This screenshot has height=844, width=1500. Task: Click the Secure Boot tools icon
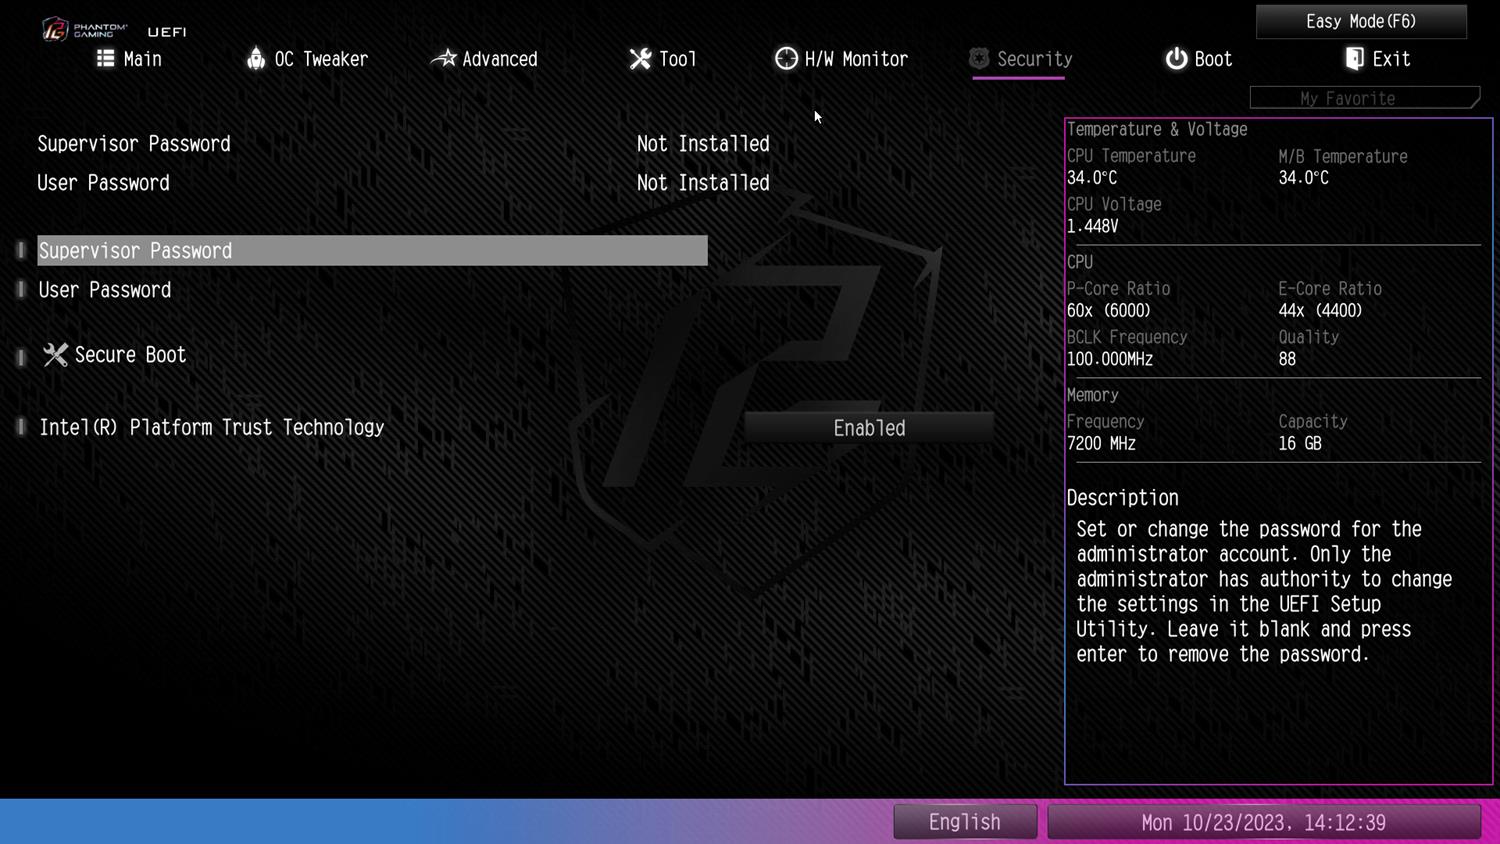(55, 355)
